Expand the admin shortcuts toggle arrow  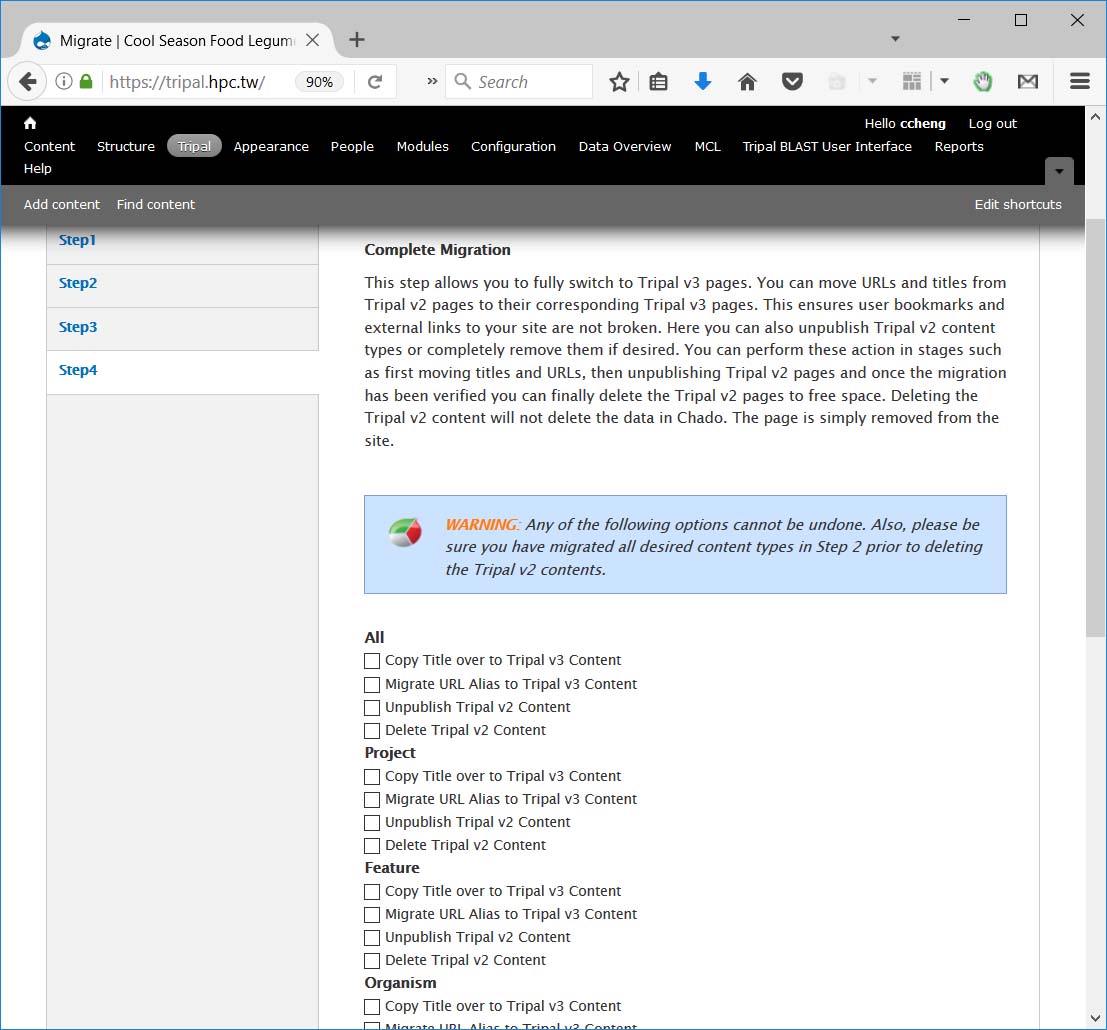click(x=1059, y=171)
